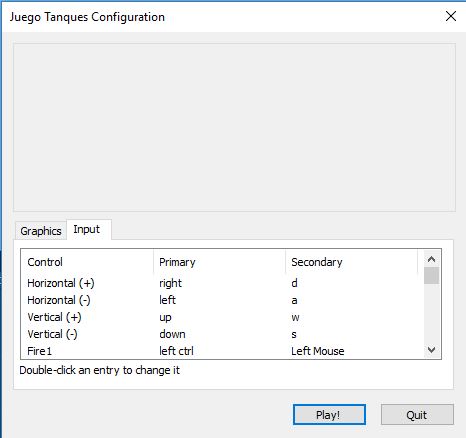This screenshot has width=466, height=438.
Task: Click the primary key 'down' entry
Action: click(172, 334)
